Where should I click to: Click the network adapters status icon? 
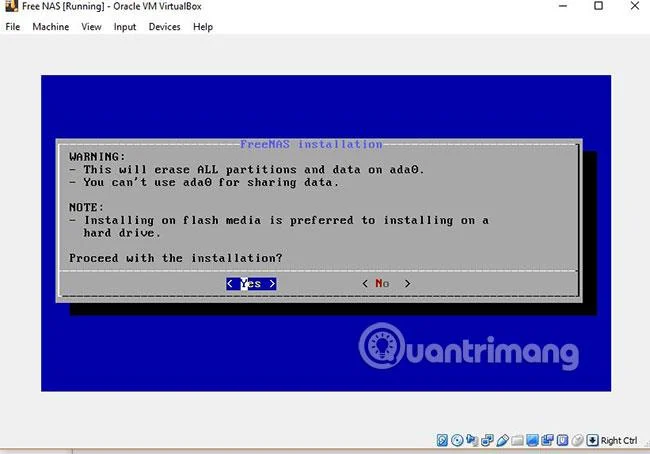pyautogui.click(x=487, y=440)
